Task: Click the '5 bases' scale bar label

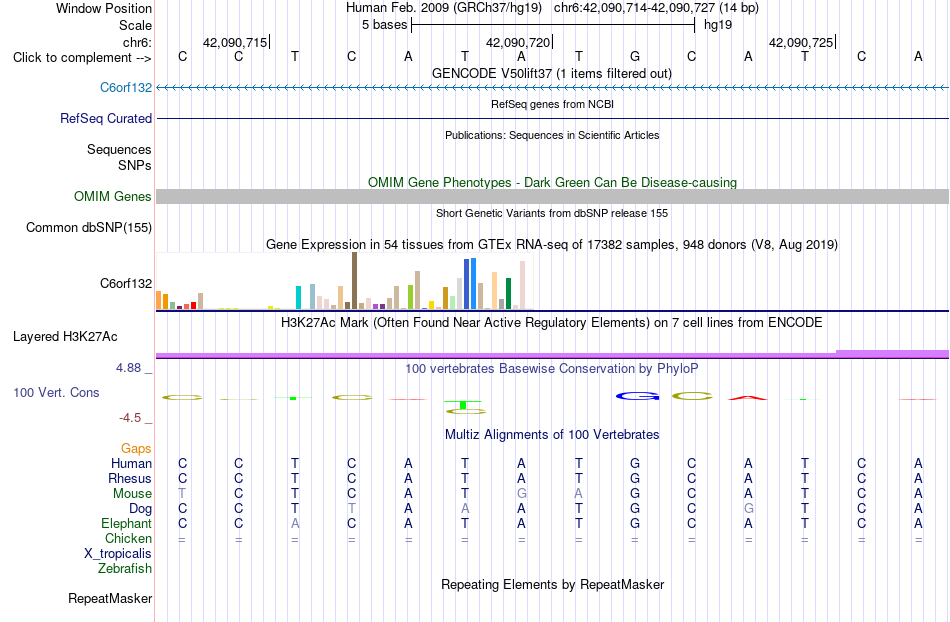Action: 385,25
